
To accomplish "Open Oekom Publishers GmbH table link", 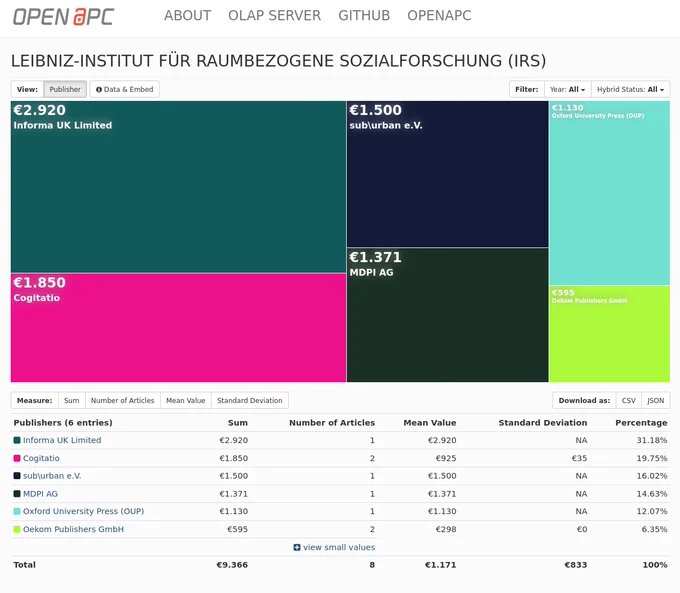I will pos(73,529).
